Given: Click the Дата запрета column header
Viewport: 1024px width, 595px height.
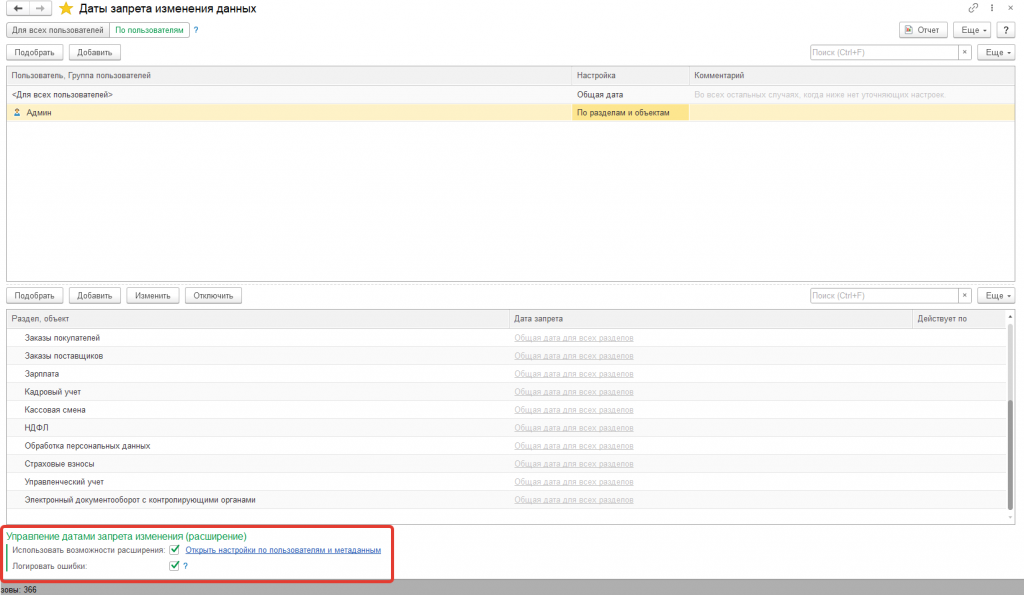Looking at the screenshot, I should click(x=711, y=319).
